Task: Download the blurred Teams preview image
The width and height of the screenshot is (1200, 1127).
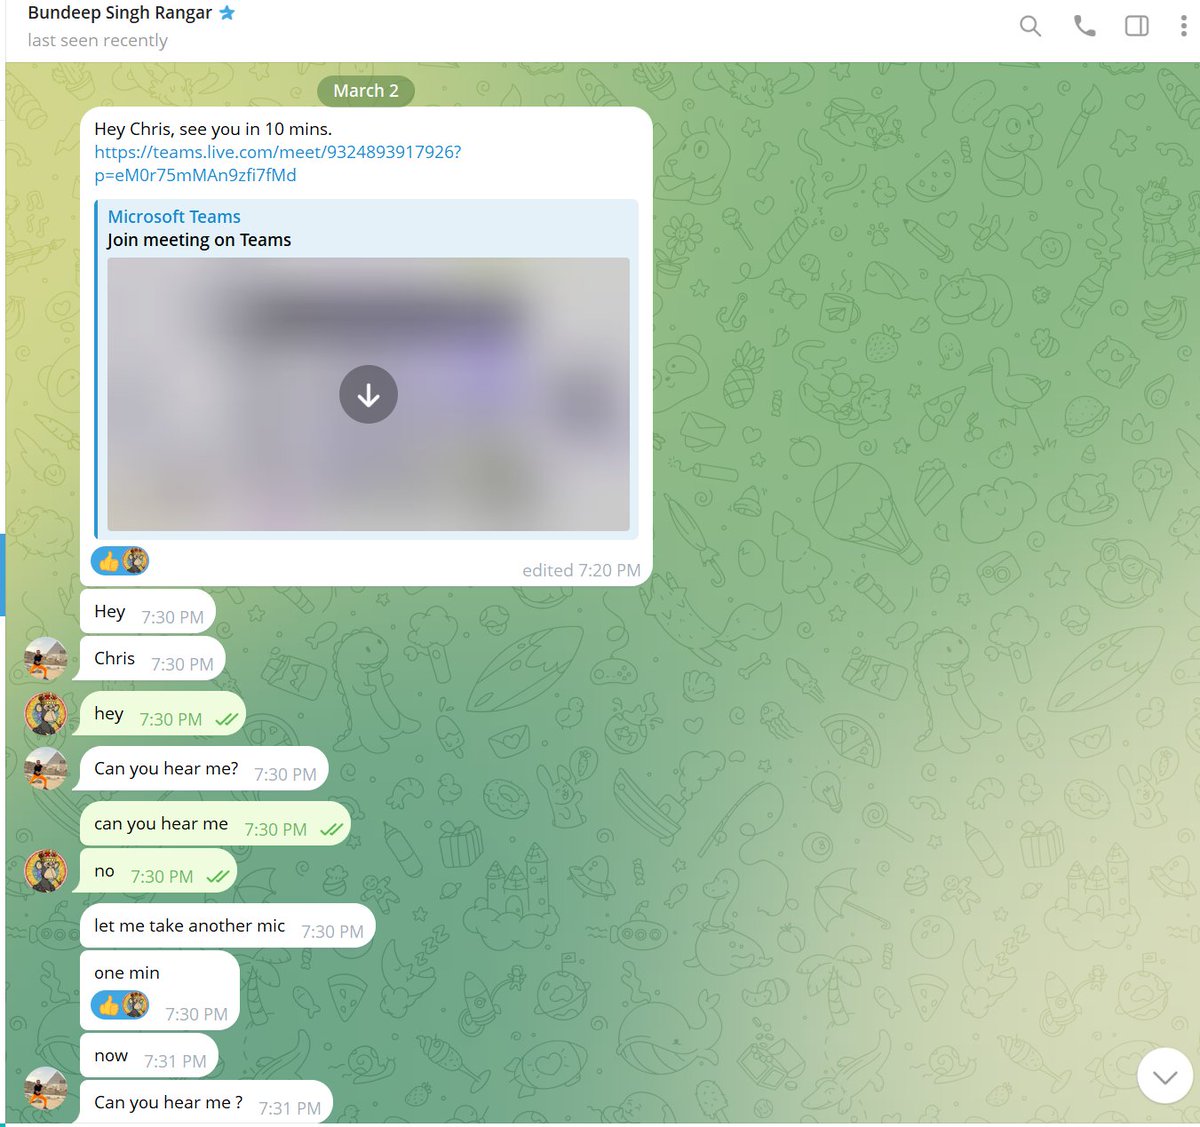Action: (368, 395)
